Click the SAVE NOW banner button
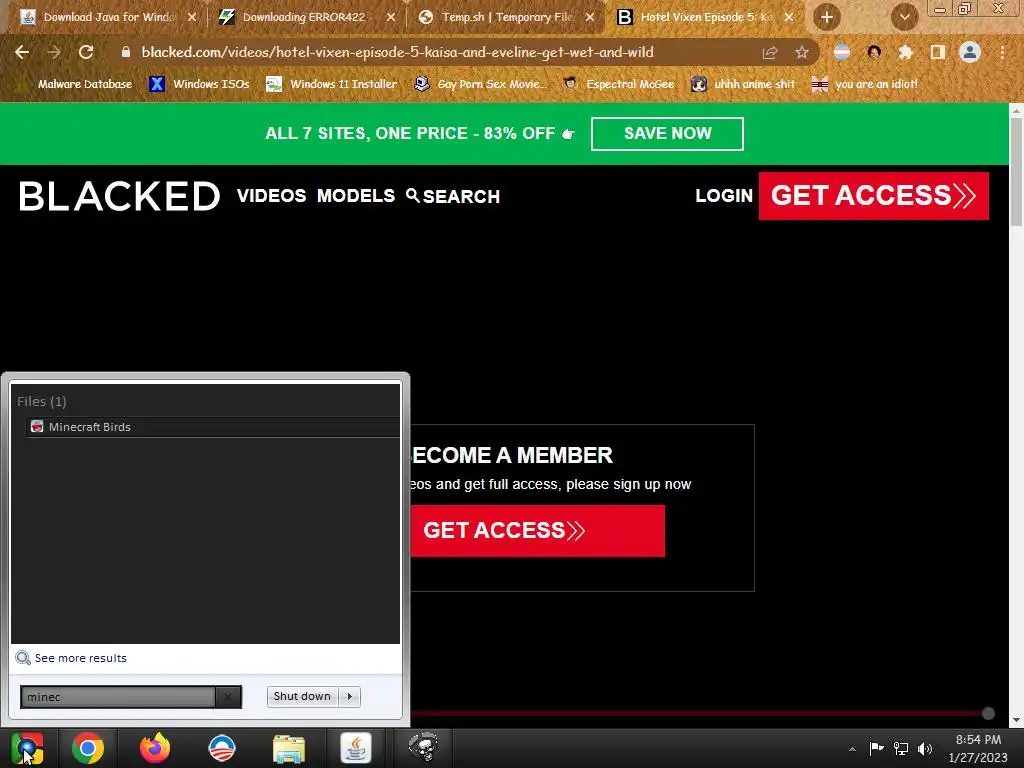1024x768 pixels. [x=667, y=134]
